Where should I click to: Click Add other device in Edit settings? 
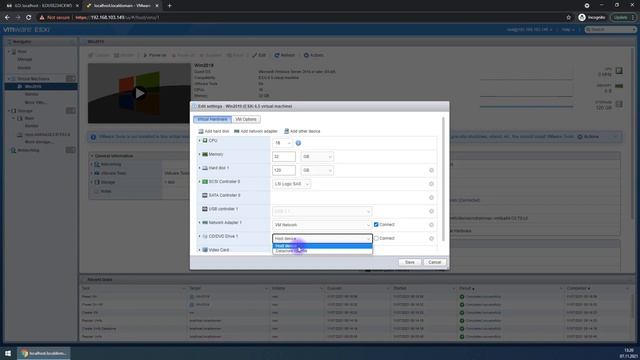click(302, 131)
